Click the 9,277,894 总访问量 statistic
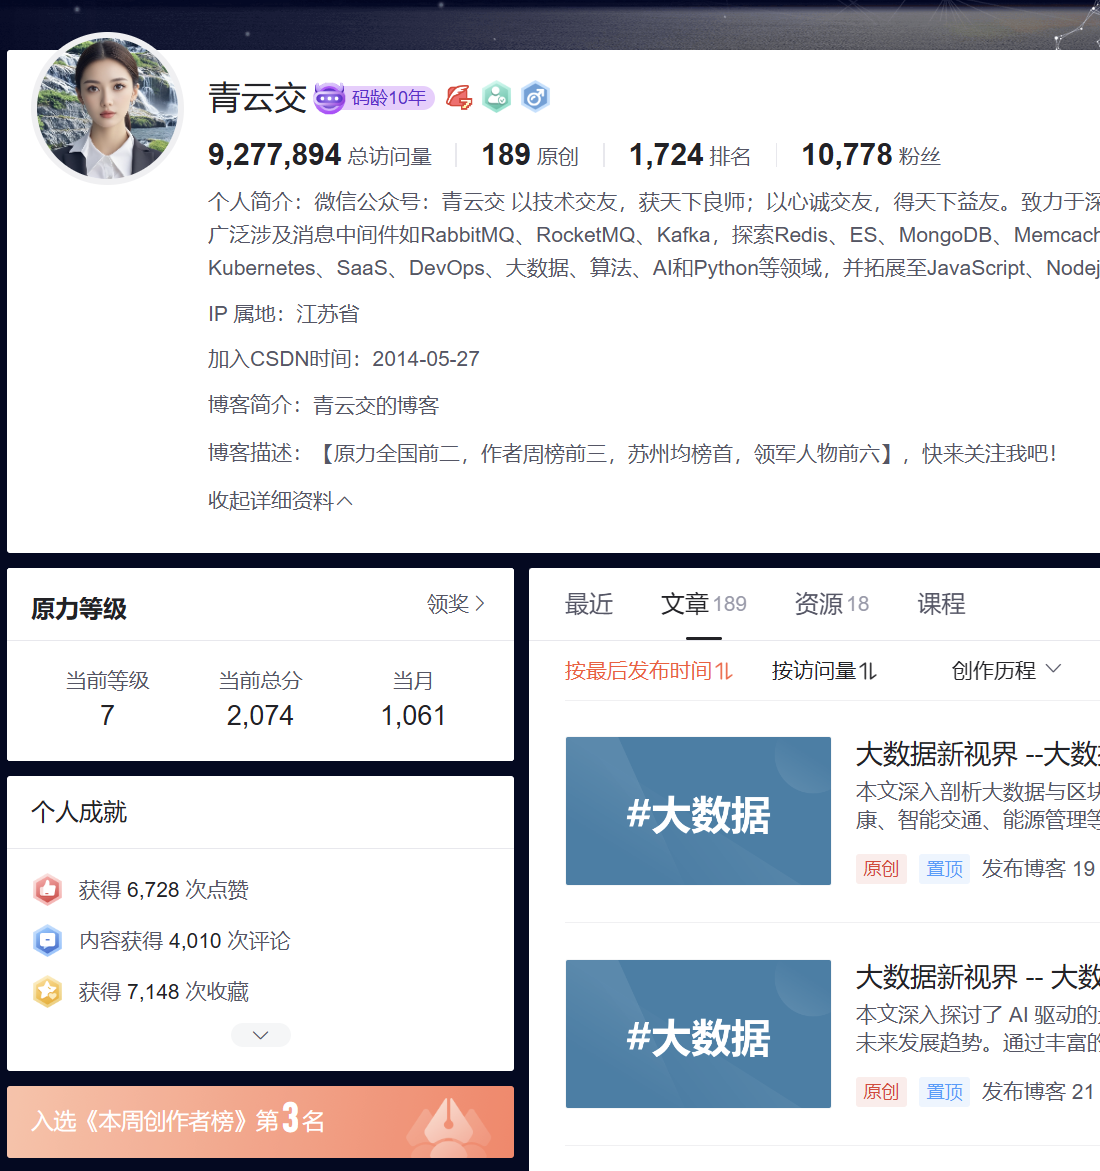 (320, 155)
